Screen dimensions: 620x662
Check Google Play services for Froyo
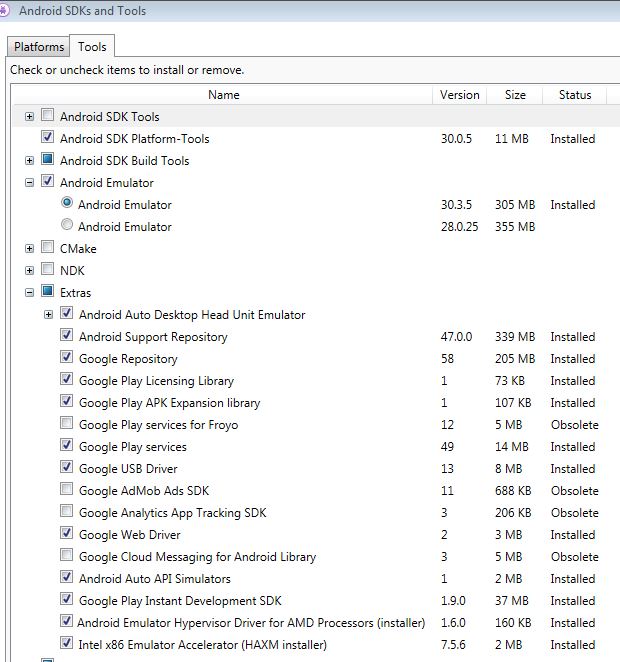[66, 423]
